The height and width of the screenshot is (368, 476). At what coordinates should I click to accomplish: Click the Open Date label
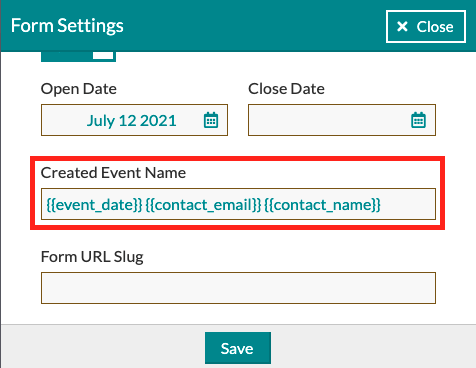79,89
